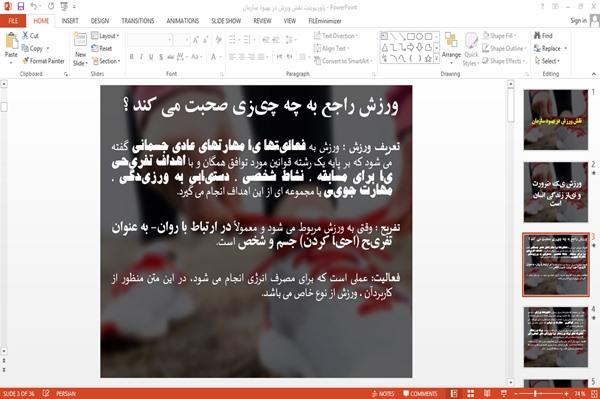
Task: Switch to SLIDE SHOW tab
Action: [x=226, y=21]
